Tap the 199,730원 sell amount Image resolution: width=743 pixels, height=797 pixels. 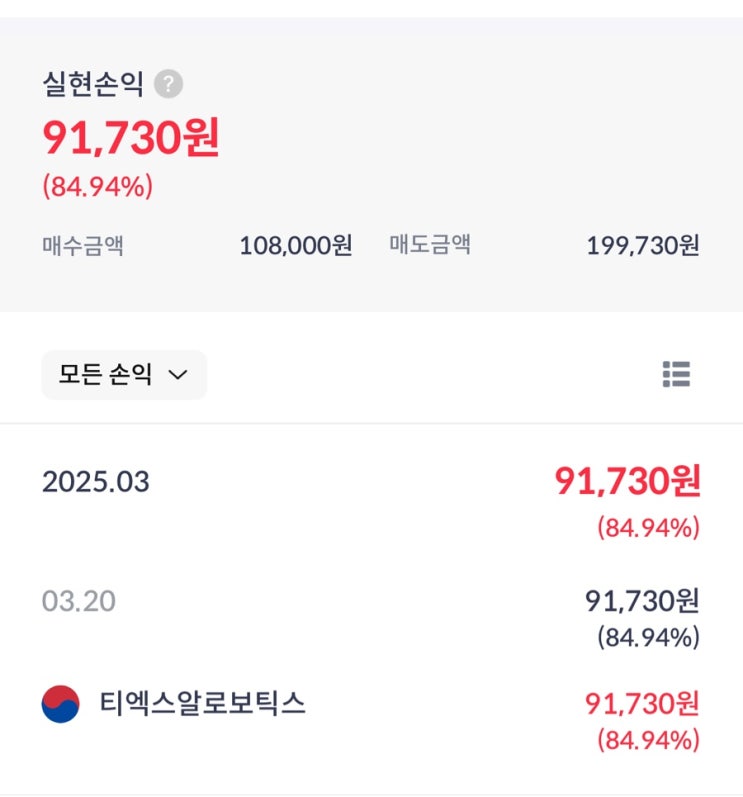click(x=643, y=245)
